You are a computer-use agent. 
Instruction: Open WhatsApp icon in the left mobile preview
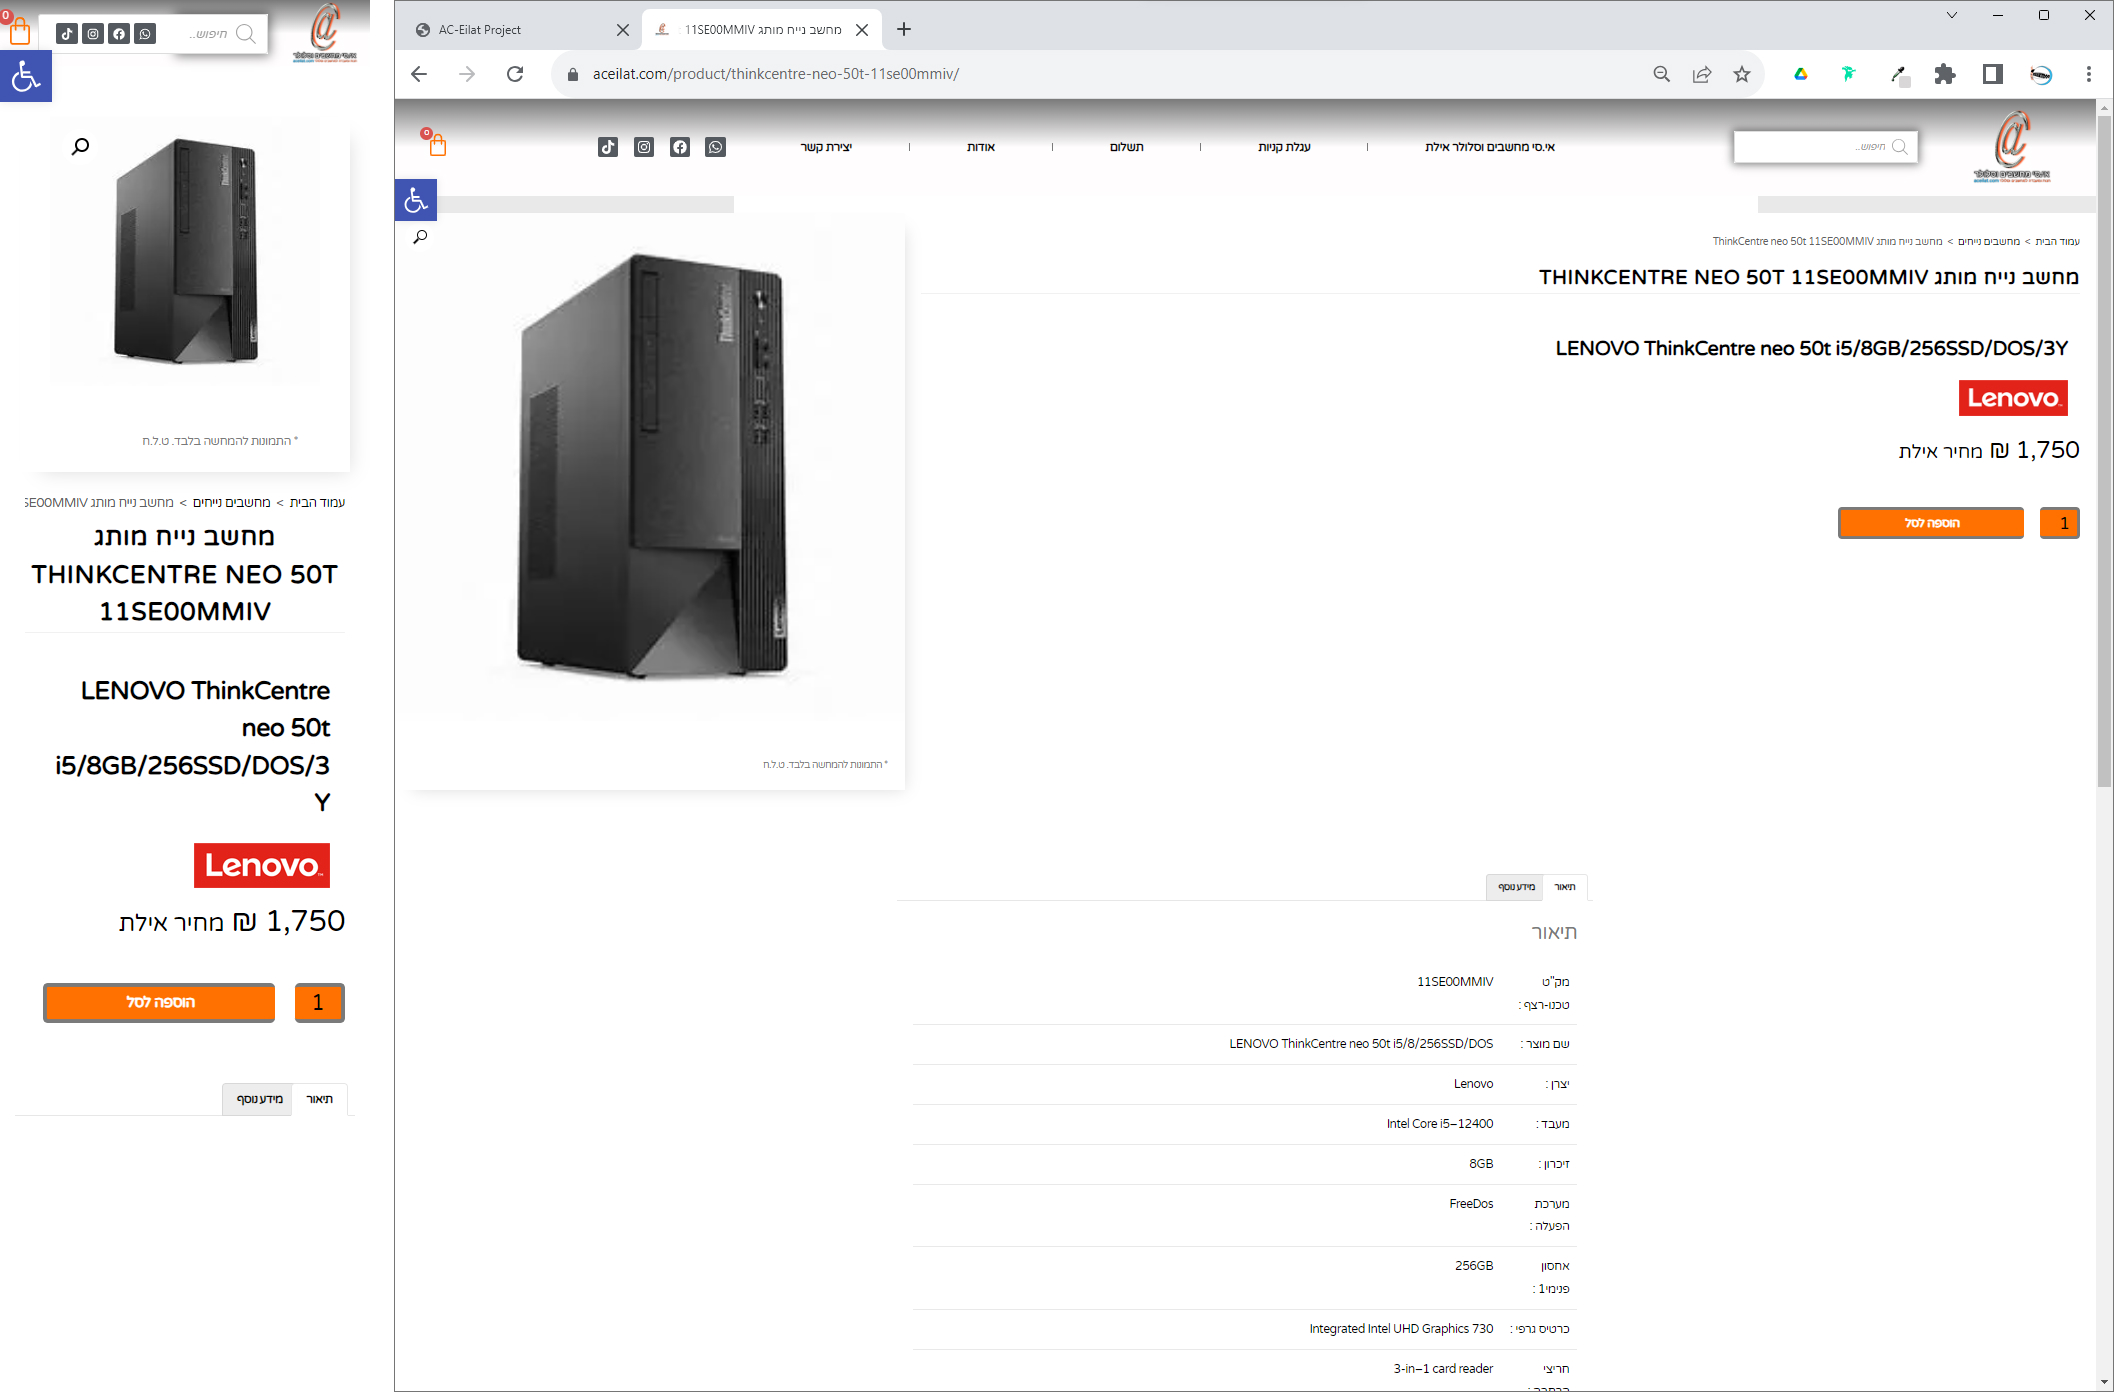145,34
